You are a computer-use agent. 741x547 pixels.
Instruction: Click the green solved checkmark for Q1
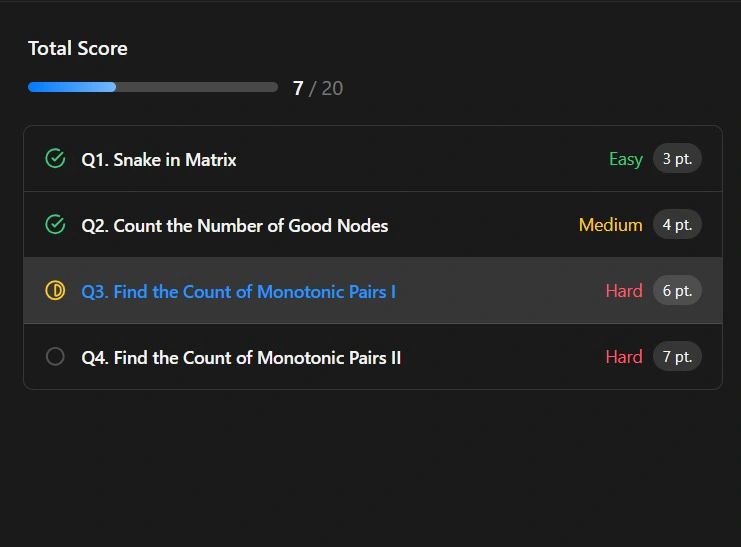[55, 159]
